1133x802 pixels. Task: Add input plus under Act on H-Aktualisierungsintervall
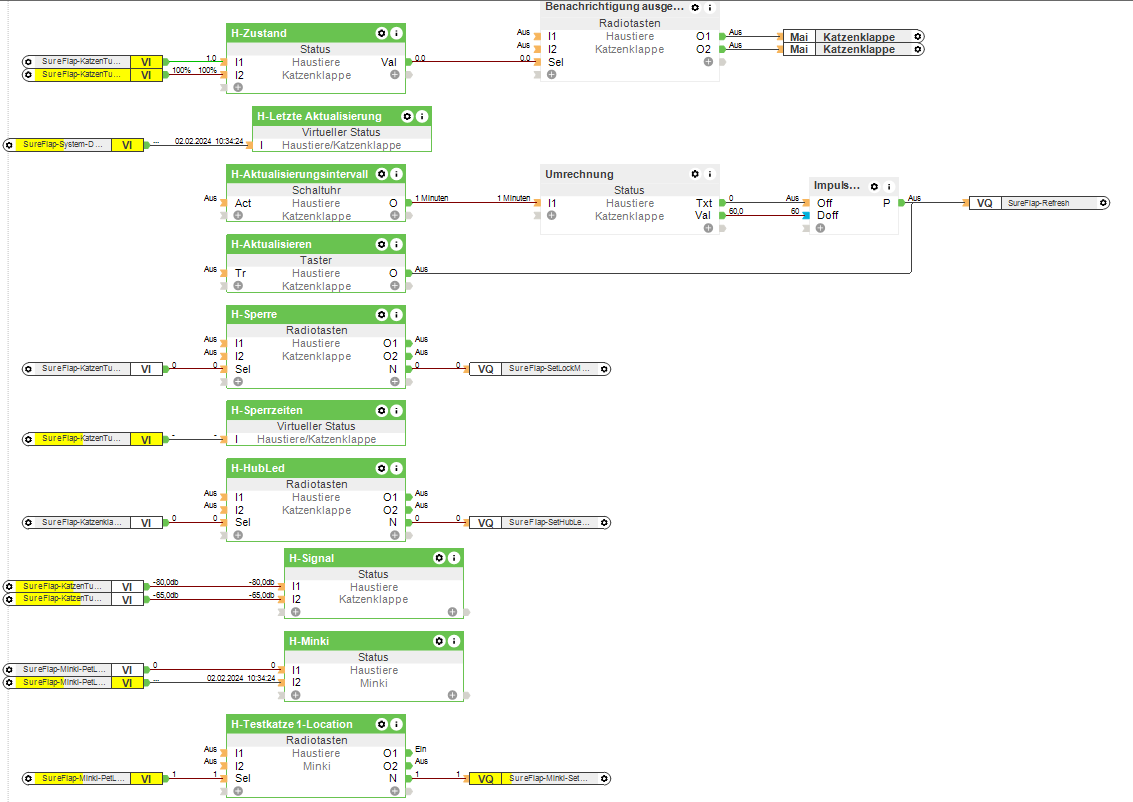pyautogui.click(x=238, y=215)
